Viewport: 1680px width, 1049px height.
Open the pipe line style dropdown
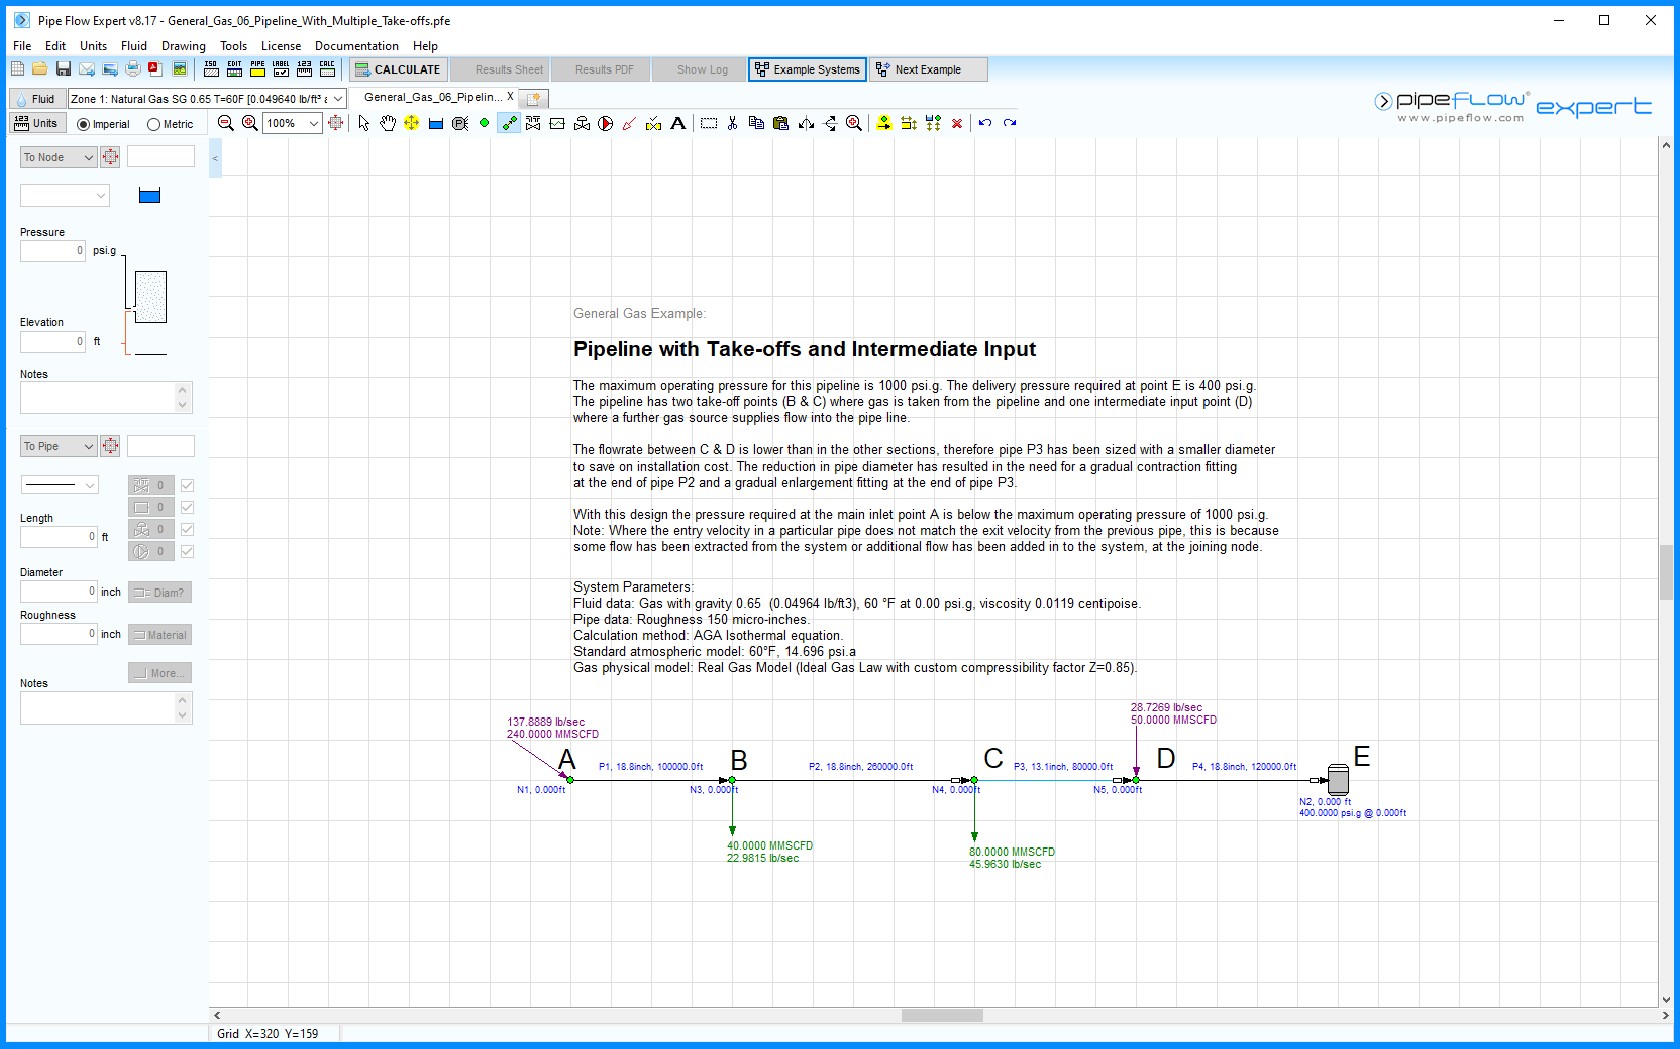click(60, 485)
